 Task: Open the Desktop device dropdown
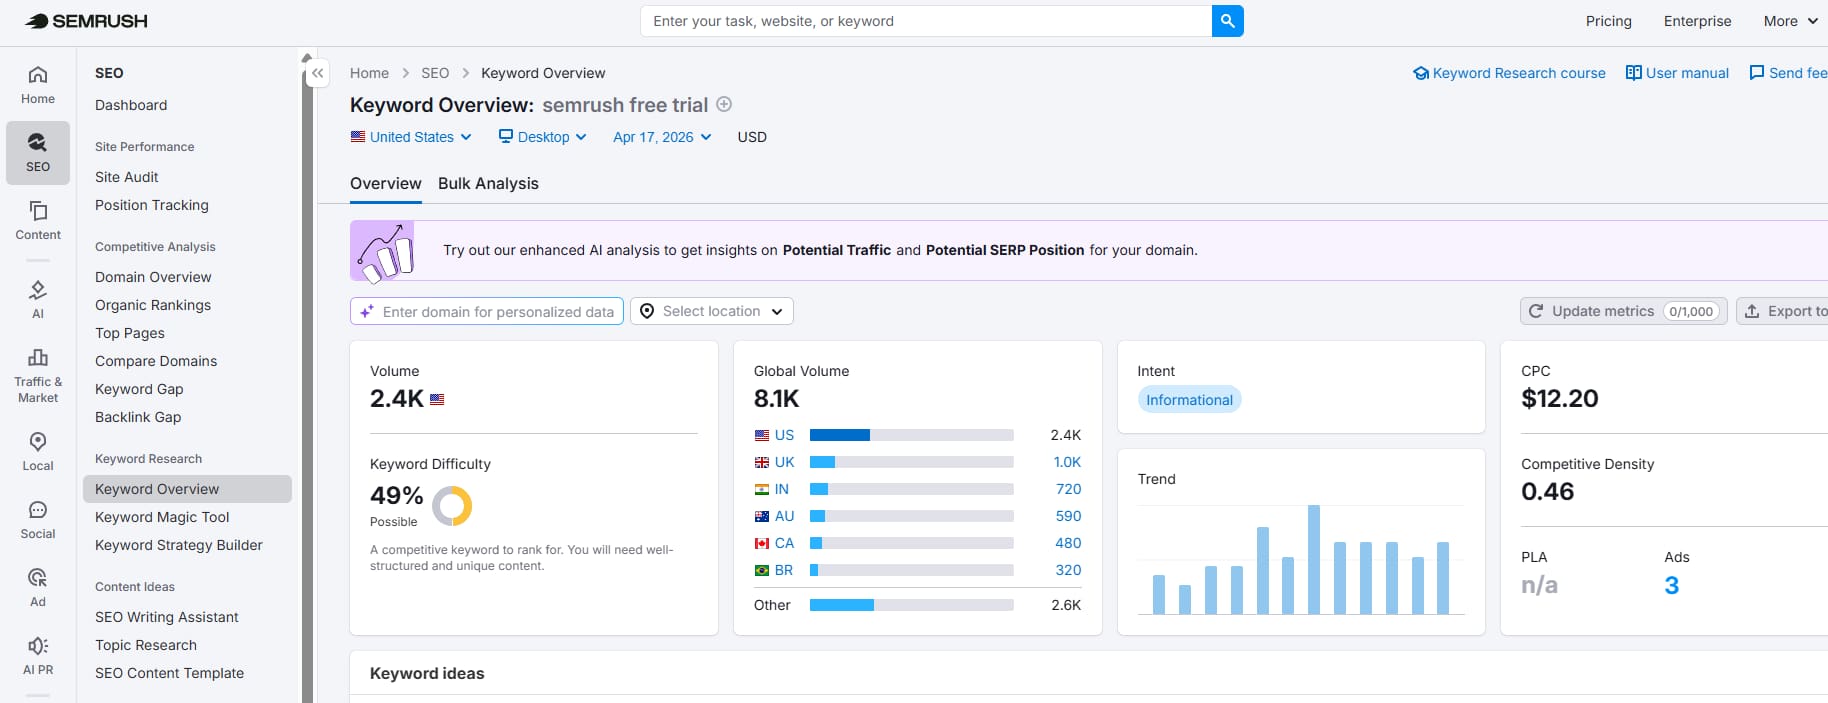tap(543, 137)
